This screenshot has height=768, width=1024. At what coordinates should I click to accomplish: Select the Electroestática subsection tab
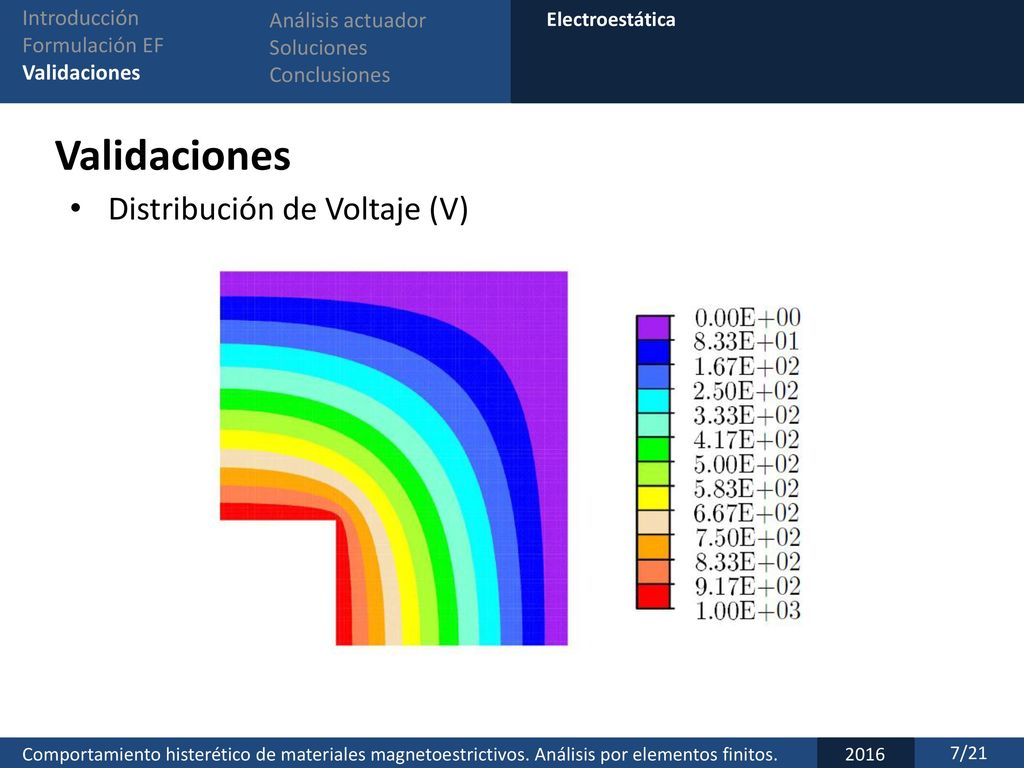(x=611, y=20)
